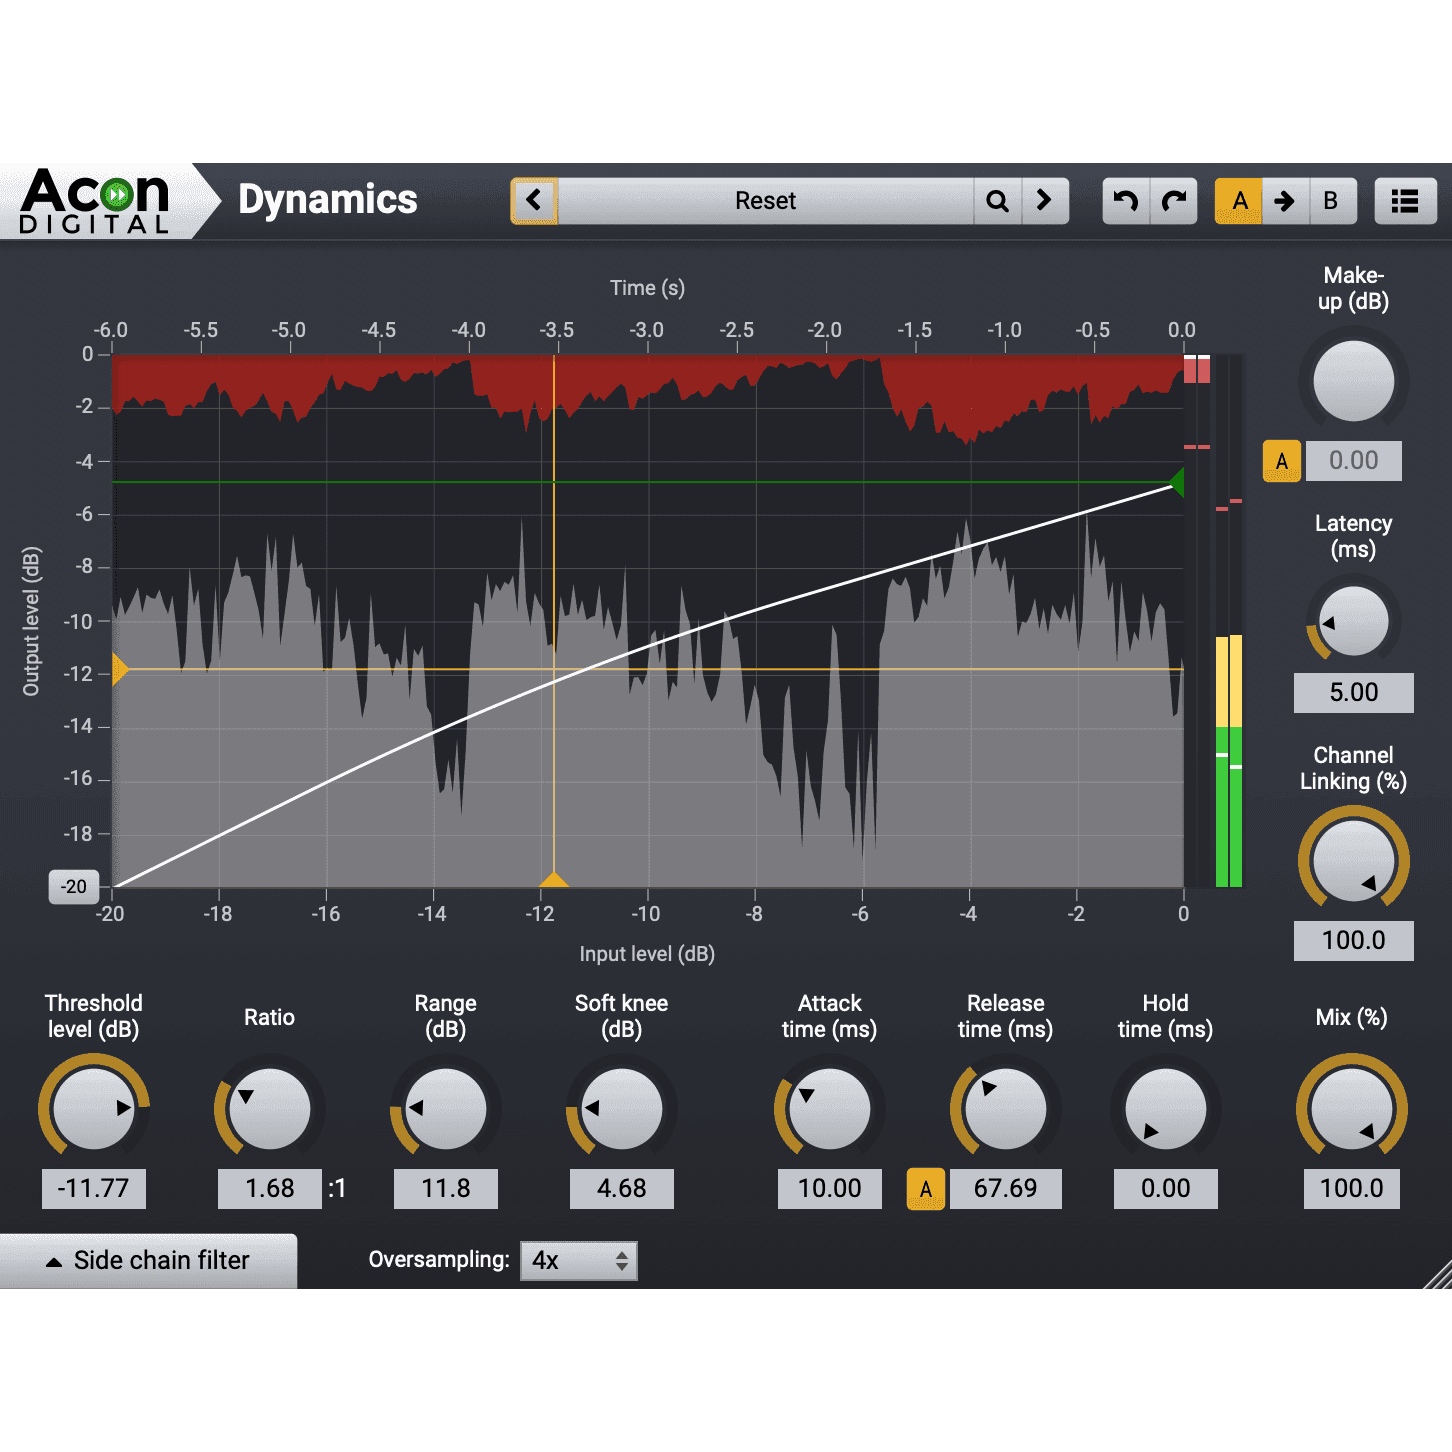The width and height of the screenshot is (1452, 1452).
Task: Click the Acon Digital logo
Action: [x=100, y=200]
